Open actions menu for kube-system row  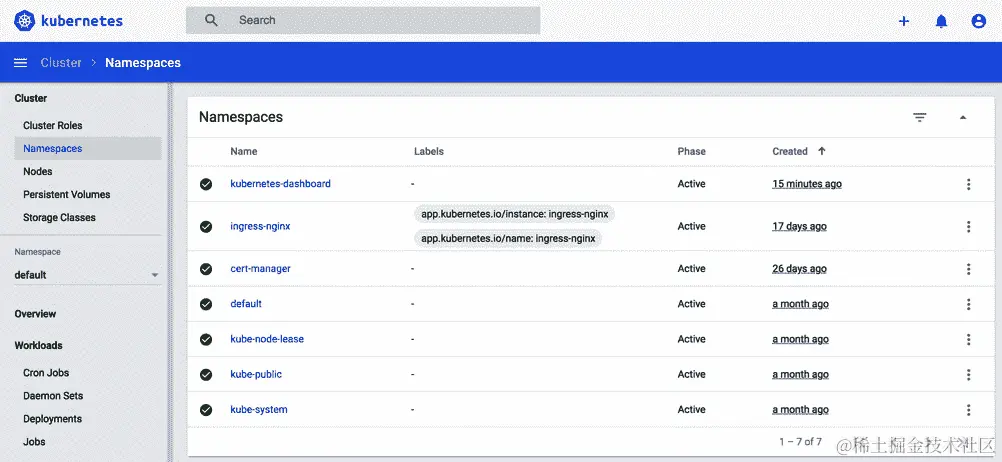[x=969, y=410]
